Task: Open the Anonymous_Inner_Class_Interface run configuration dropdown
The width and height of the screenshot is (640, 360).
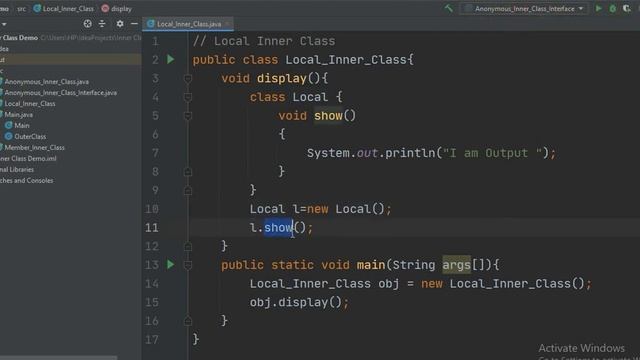Action: [525, 9]
